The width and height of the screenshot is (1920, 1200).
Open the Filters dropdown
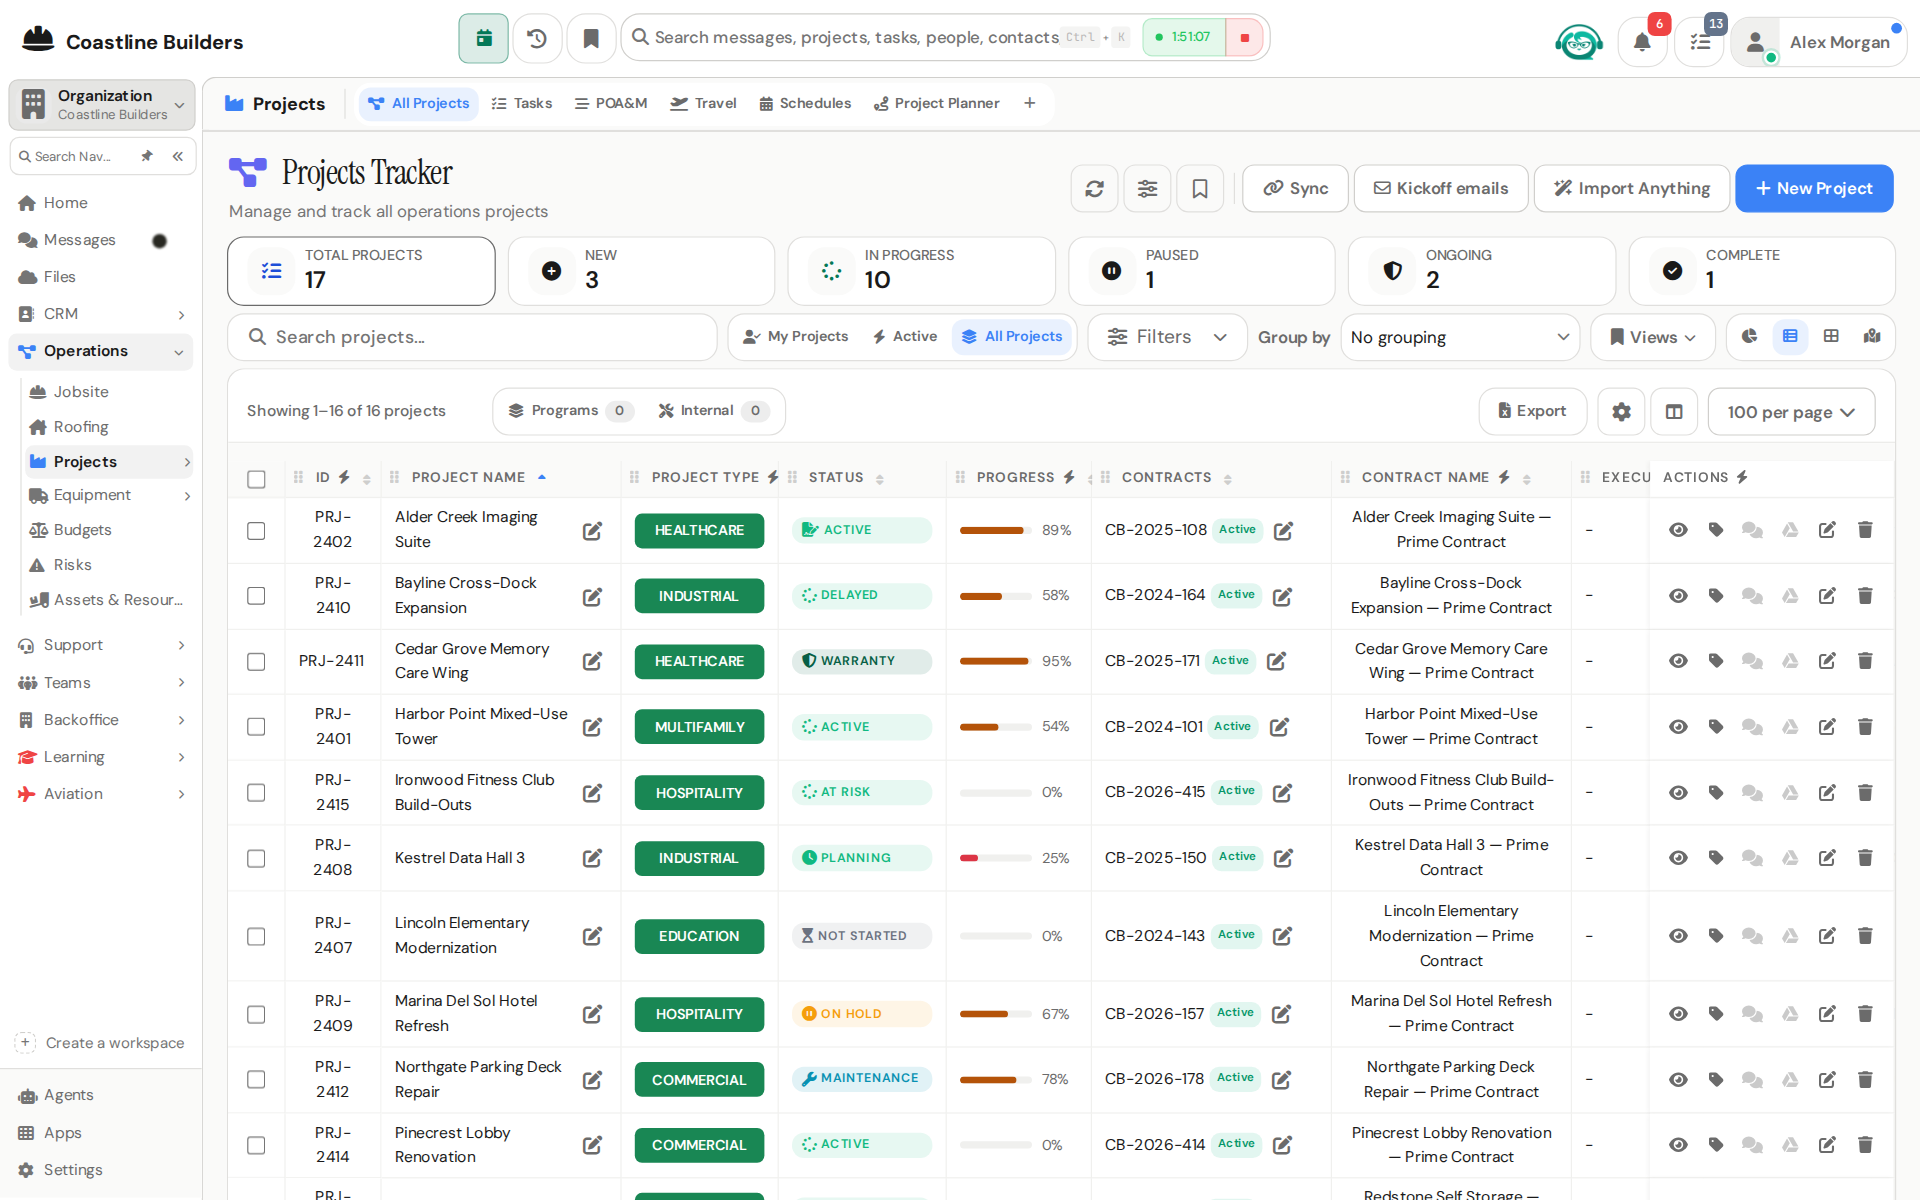(1167, 338)
